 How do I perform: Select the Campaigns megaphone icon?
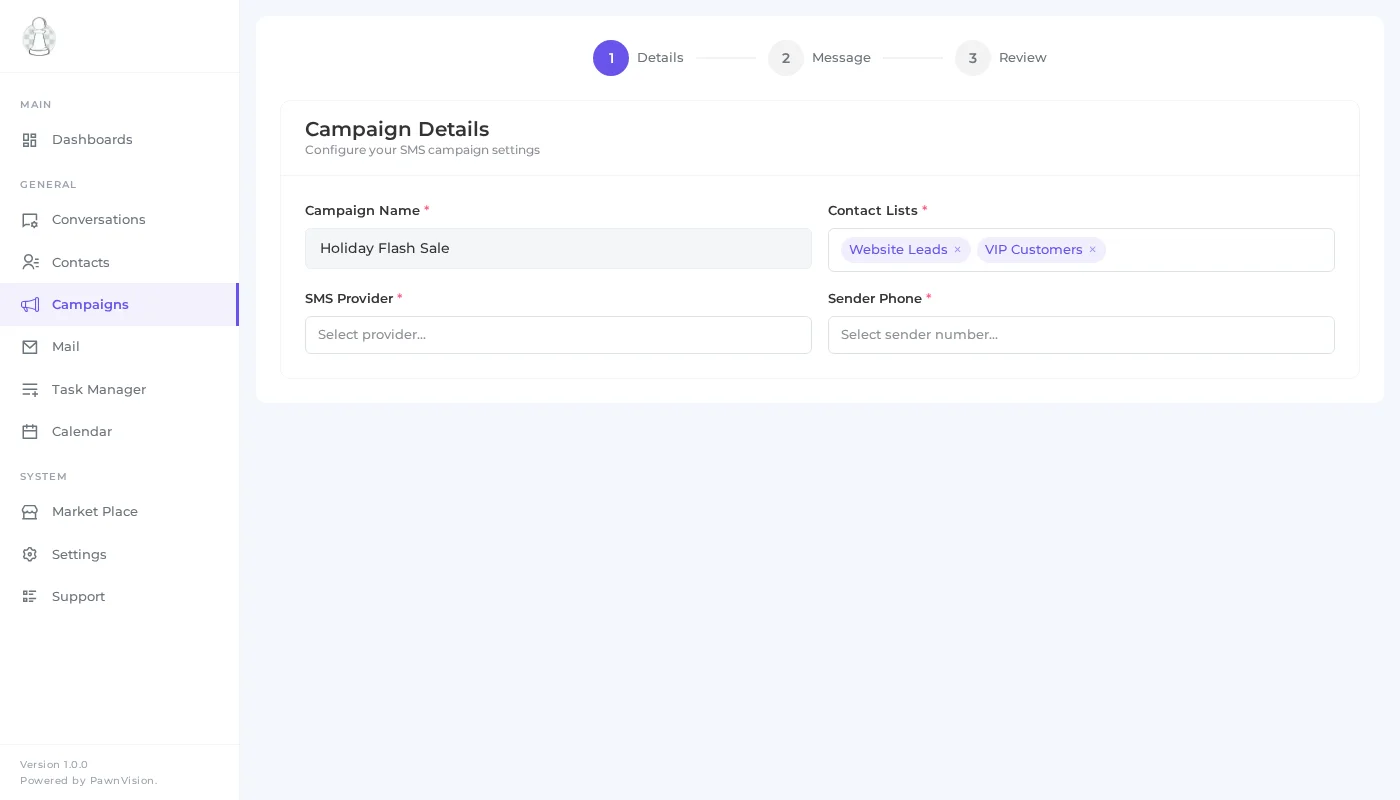point(30,304)
